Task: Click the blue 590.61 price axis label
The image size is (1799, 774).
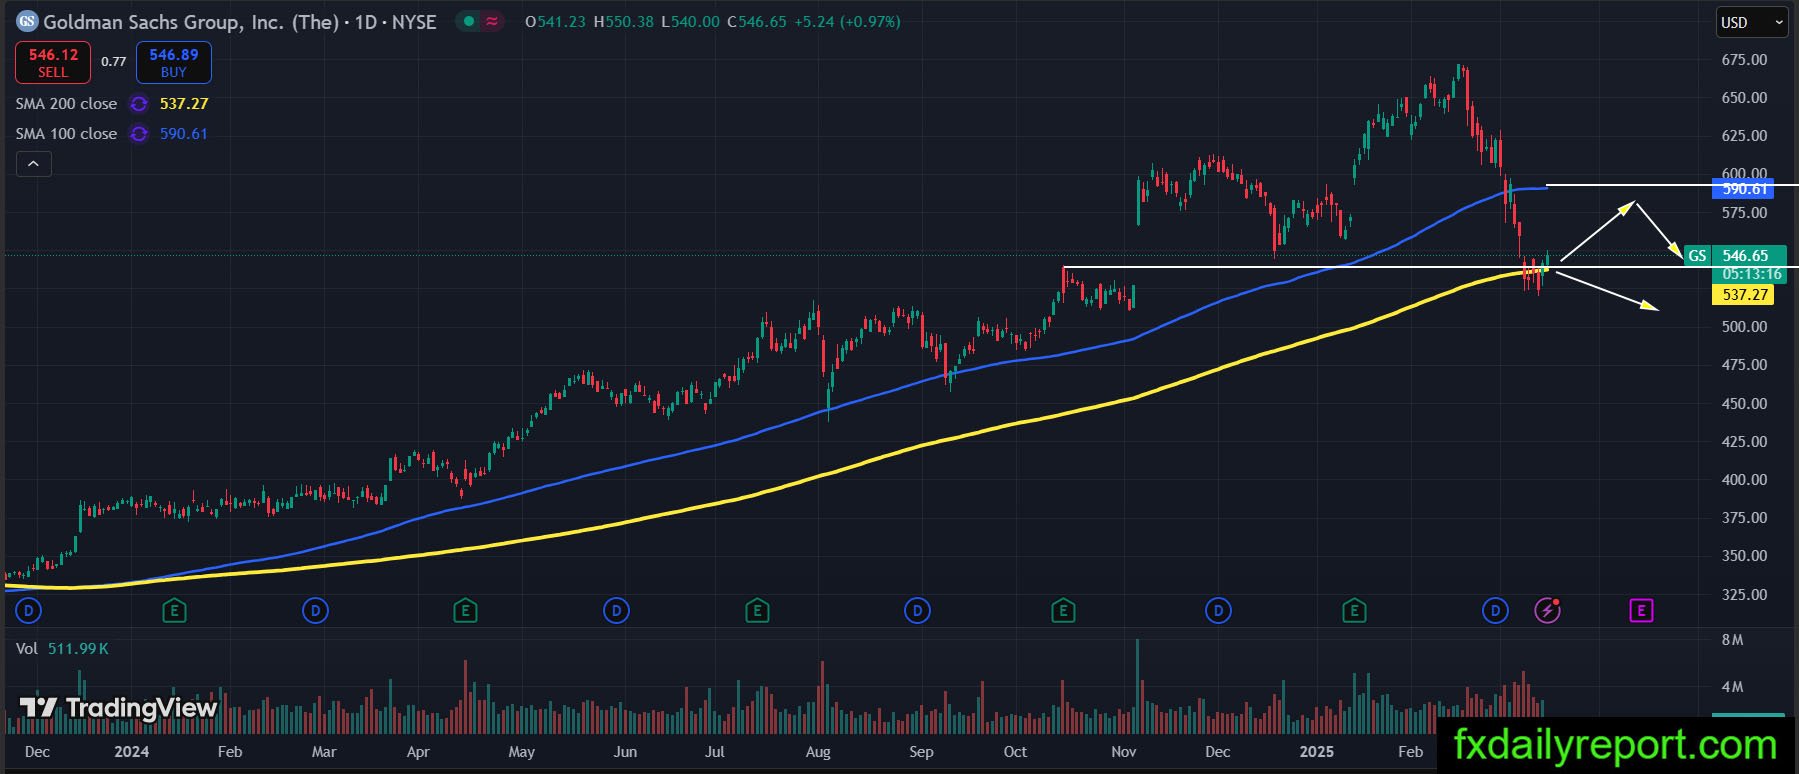Action: (x=1745, y=189)
